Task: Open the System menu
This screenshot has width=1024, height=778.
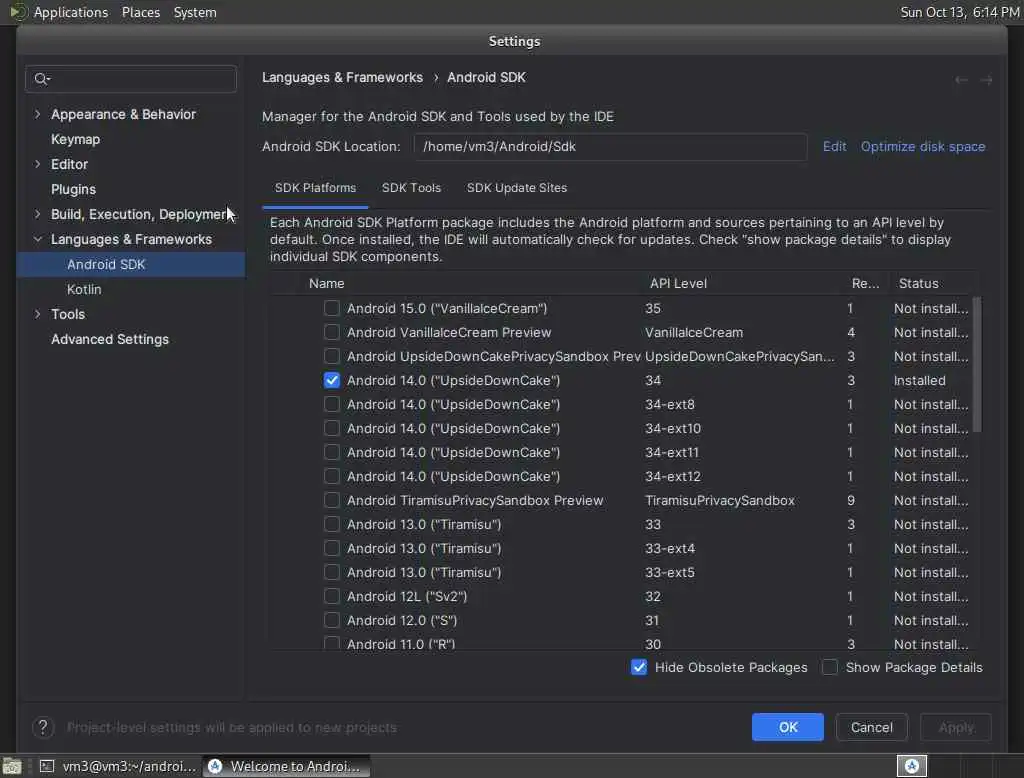Action: point(195,12)
